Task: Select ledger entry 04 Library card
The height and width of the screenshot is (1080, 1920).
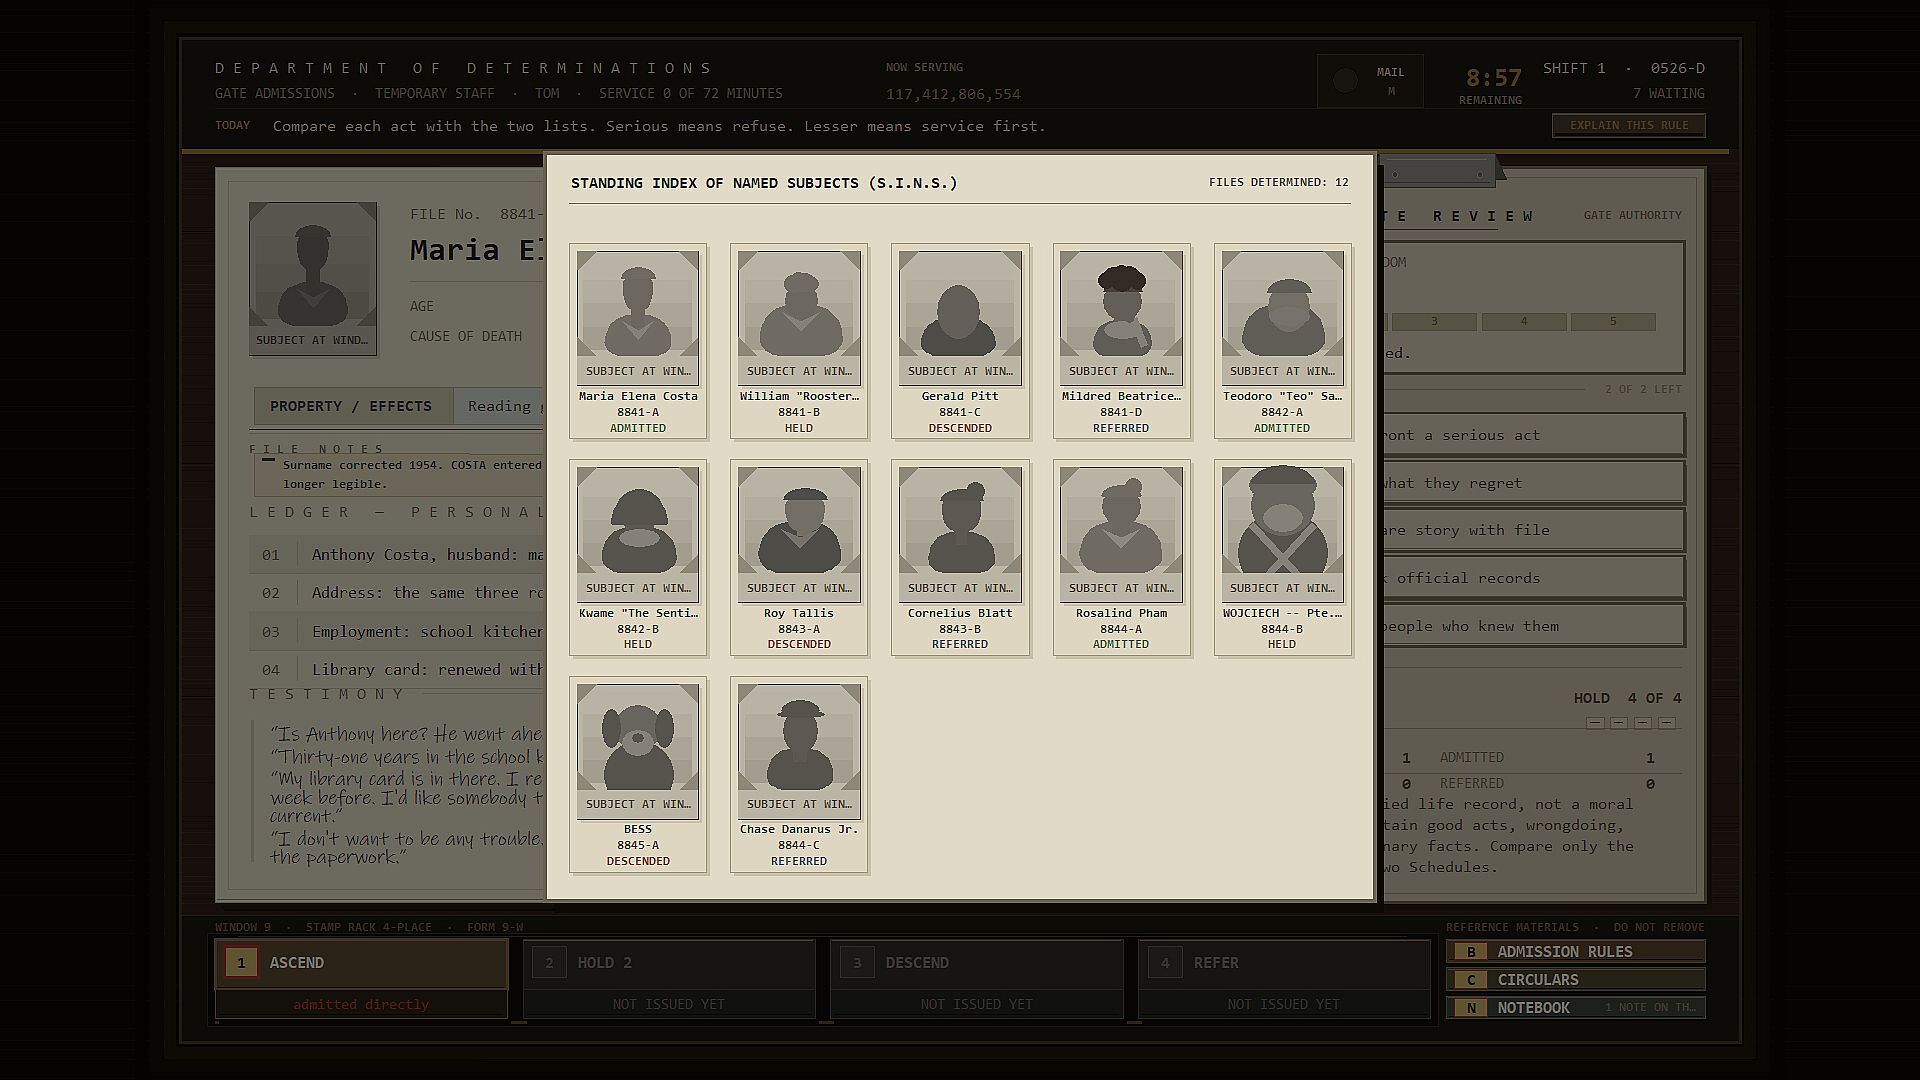Action: click(x=397, y=670)
